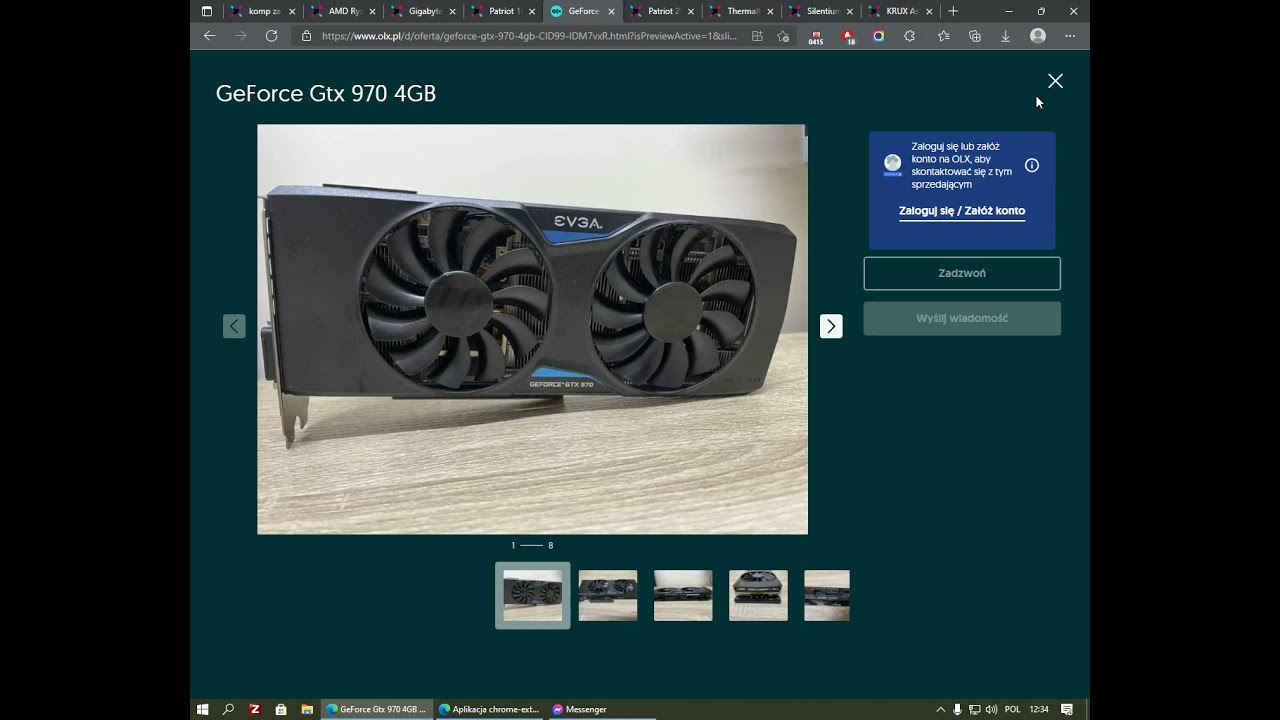Viewport: 1280px width, 720px height.
Task: Click the main EVGA graphics card photo
Action: 532,329
